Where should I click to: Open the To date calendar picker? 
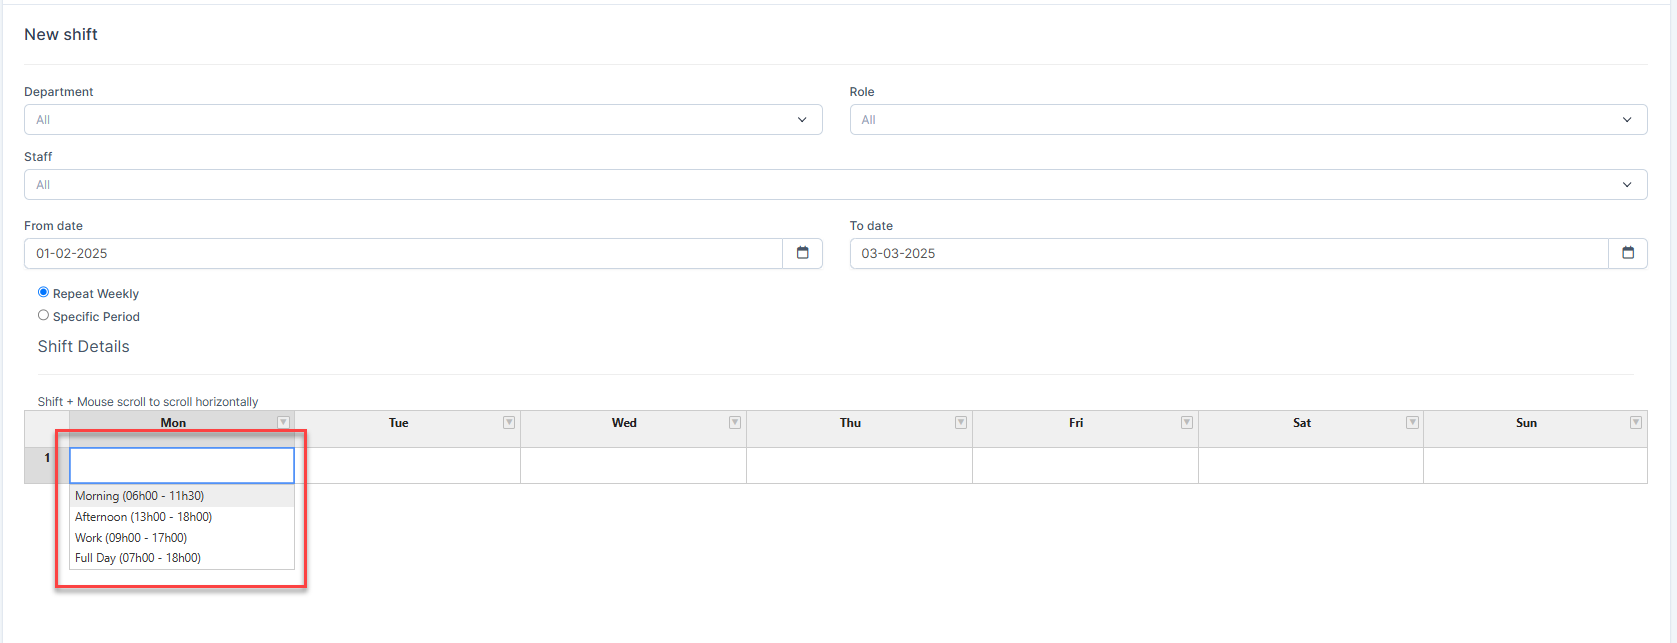1627,253
